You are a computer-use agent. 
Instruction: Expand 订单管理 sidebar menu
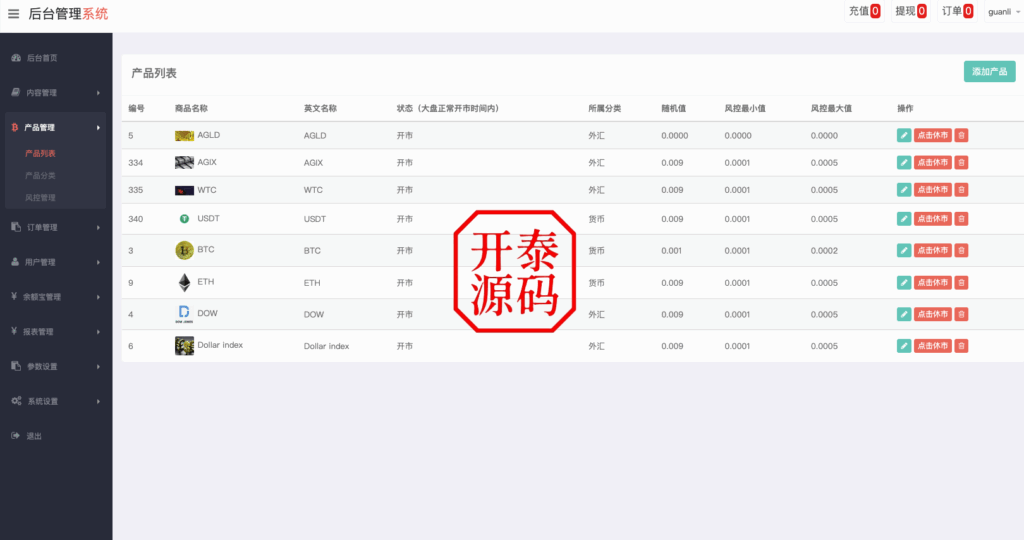point(56,227)
